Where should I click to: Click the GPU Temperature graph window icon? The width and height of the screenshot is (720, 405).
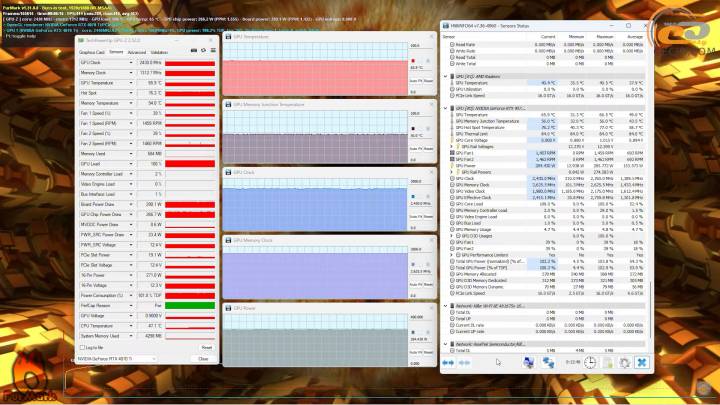click(x=228, y=37)
